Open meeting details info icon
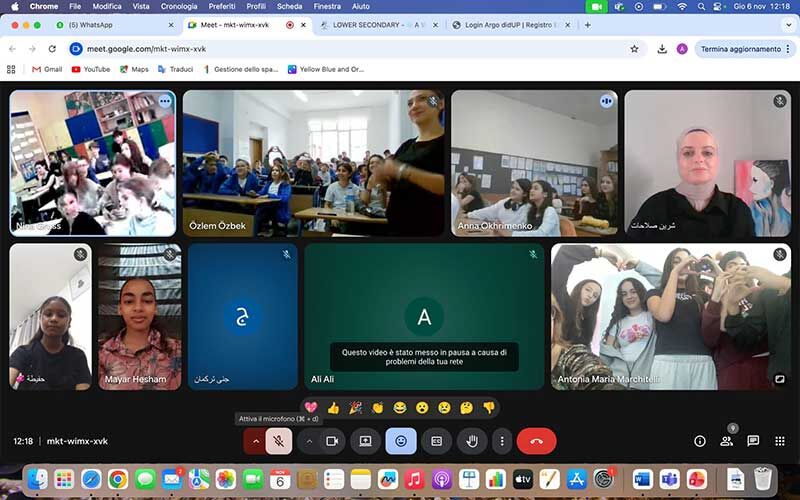Image resolution: width=800 pixels, height=500 pixels. point(700,441)
